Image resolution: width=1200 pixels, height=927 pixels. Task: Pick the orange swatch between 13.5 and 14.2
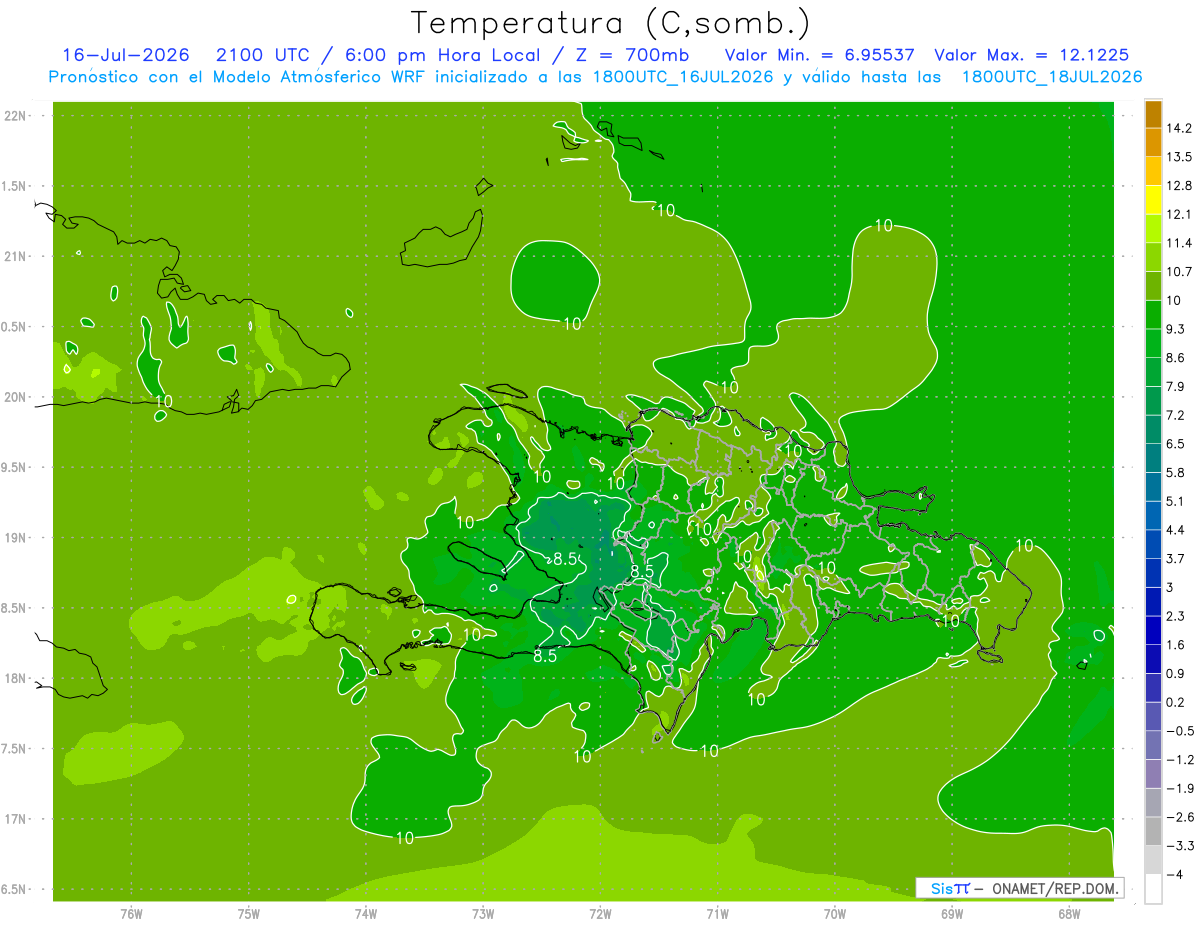1153,142
